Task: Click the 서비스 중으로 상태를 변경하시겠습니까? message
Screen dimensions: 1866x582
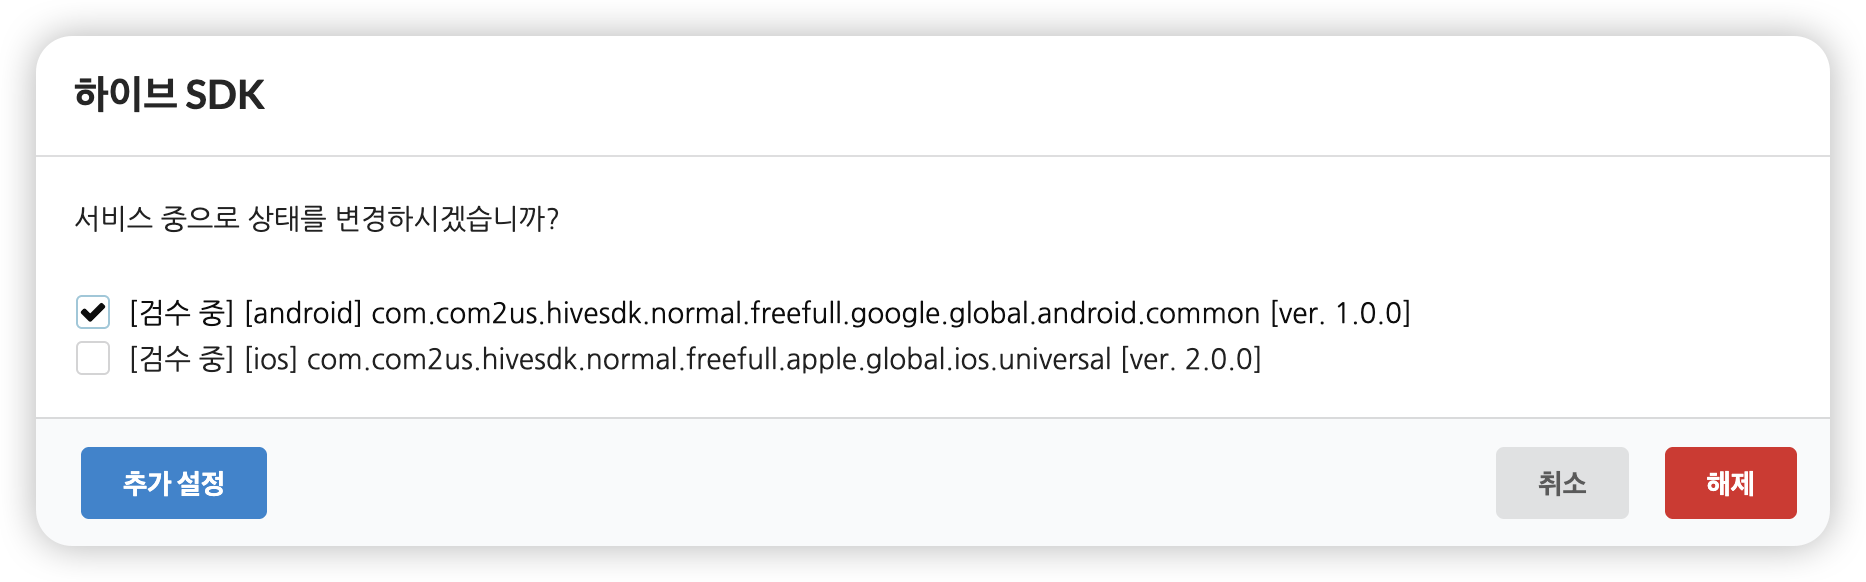Action: tap(316, 218)
